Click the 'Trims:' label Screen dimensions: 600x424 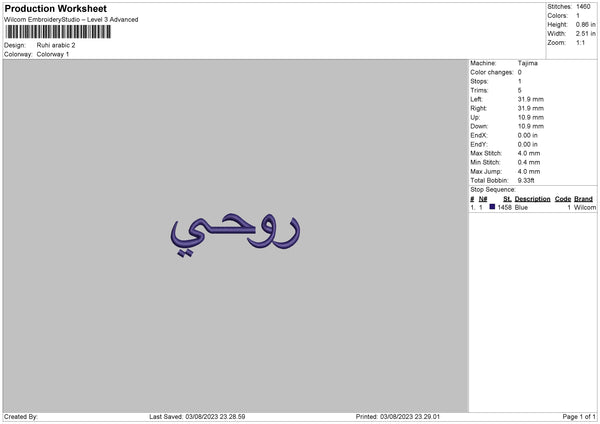coord(479,90)
